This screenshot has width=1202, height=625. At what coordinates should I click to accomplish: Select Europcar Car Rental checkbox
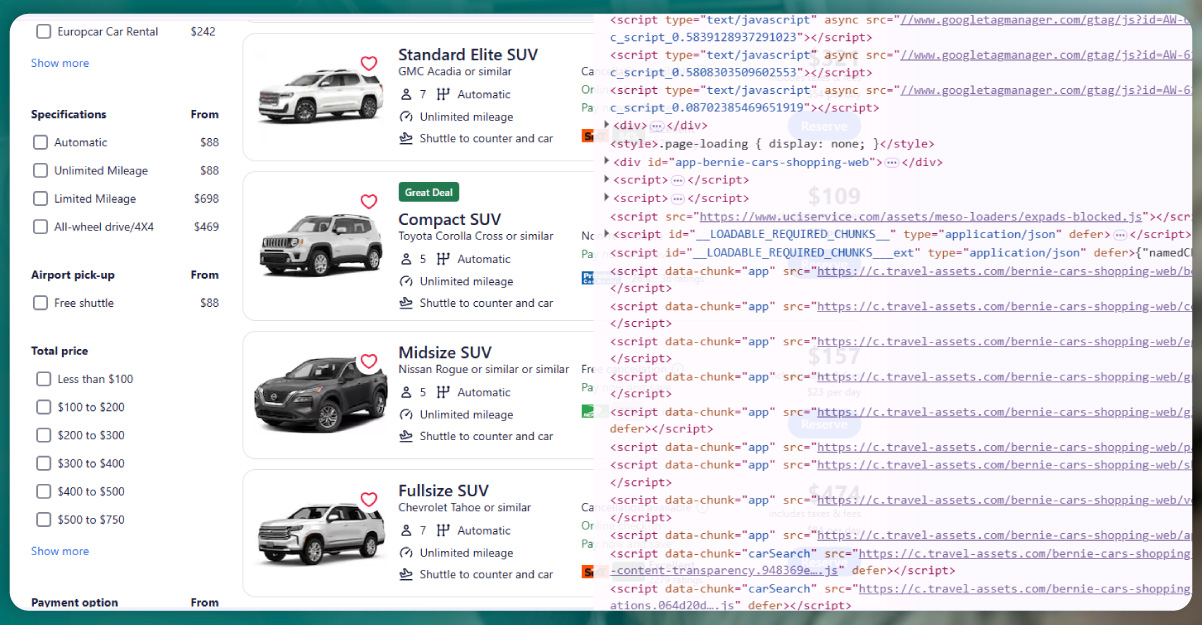point(44,32)
